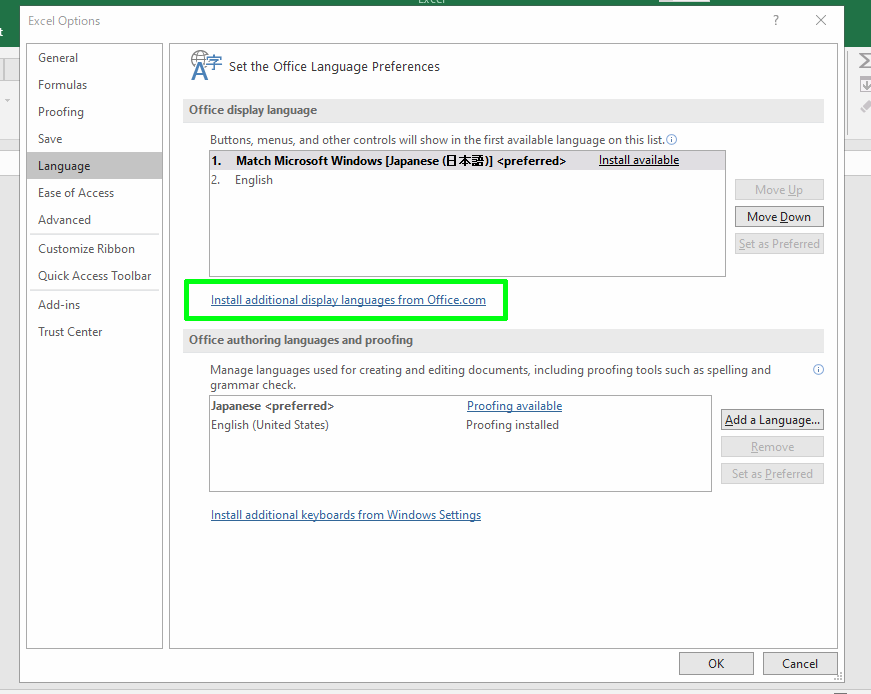Select Japanese preferred authoring language row
Screen dimensions: 871x694
coord(460,406)
